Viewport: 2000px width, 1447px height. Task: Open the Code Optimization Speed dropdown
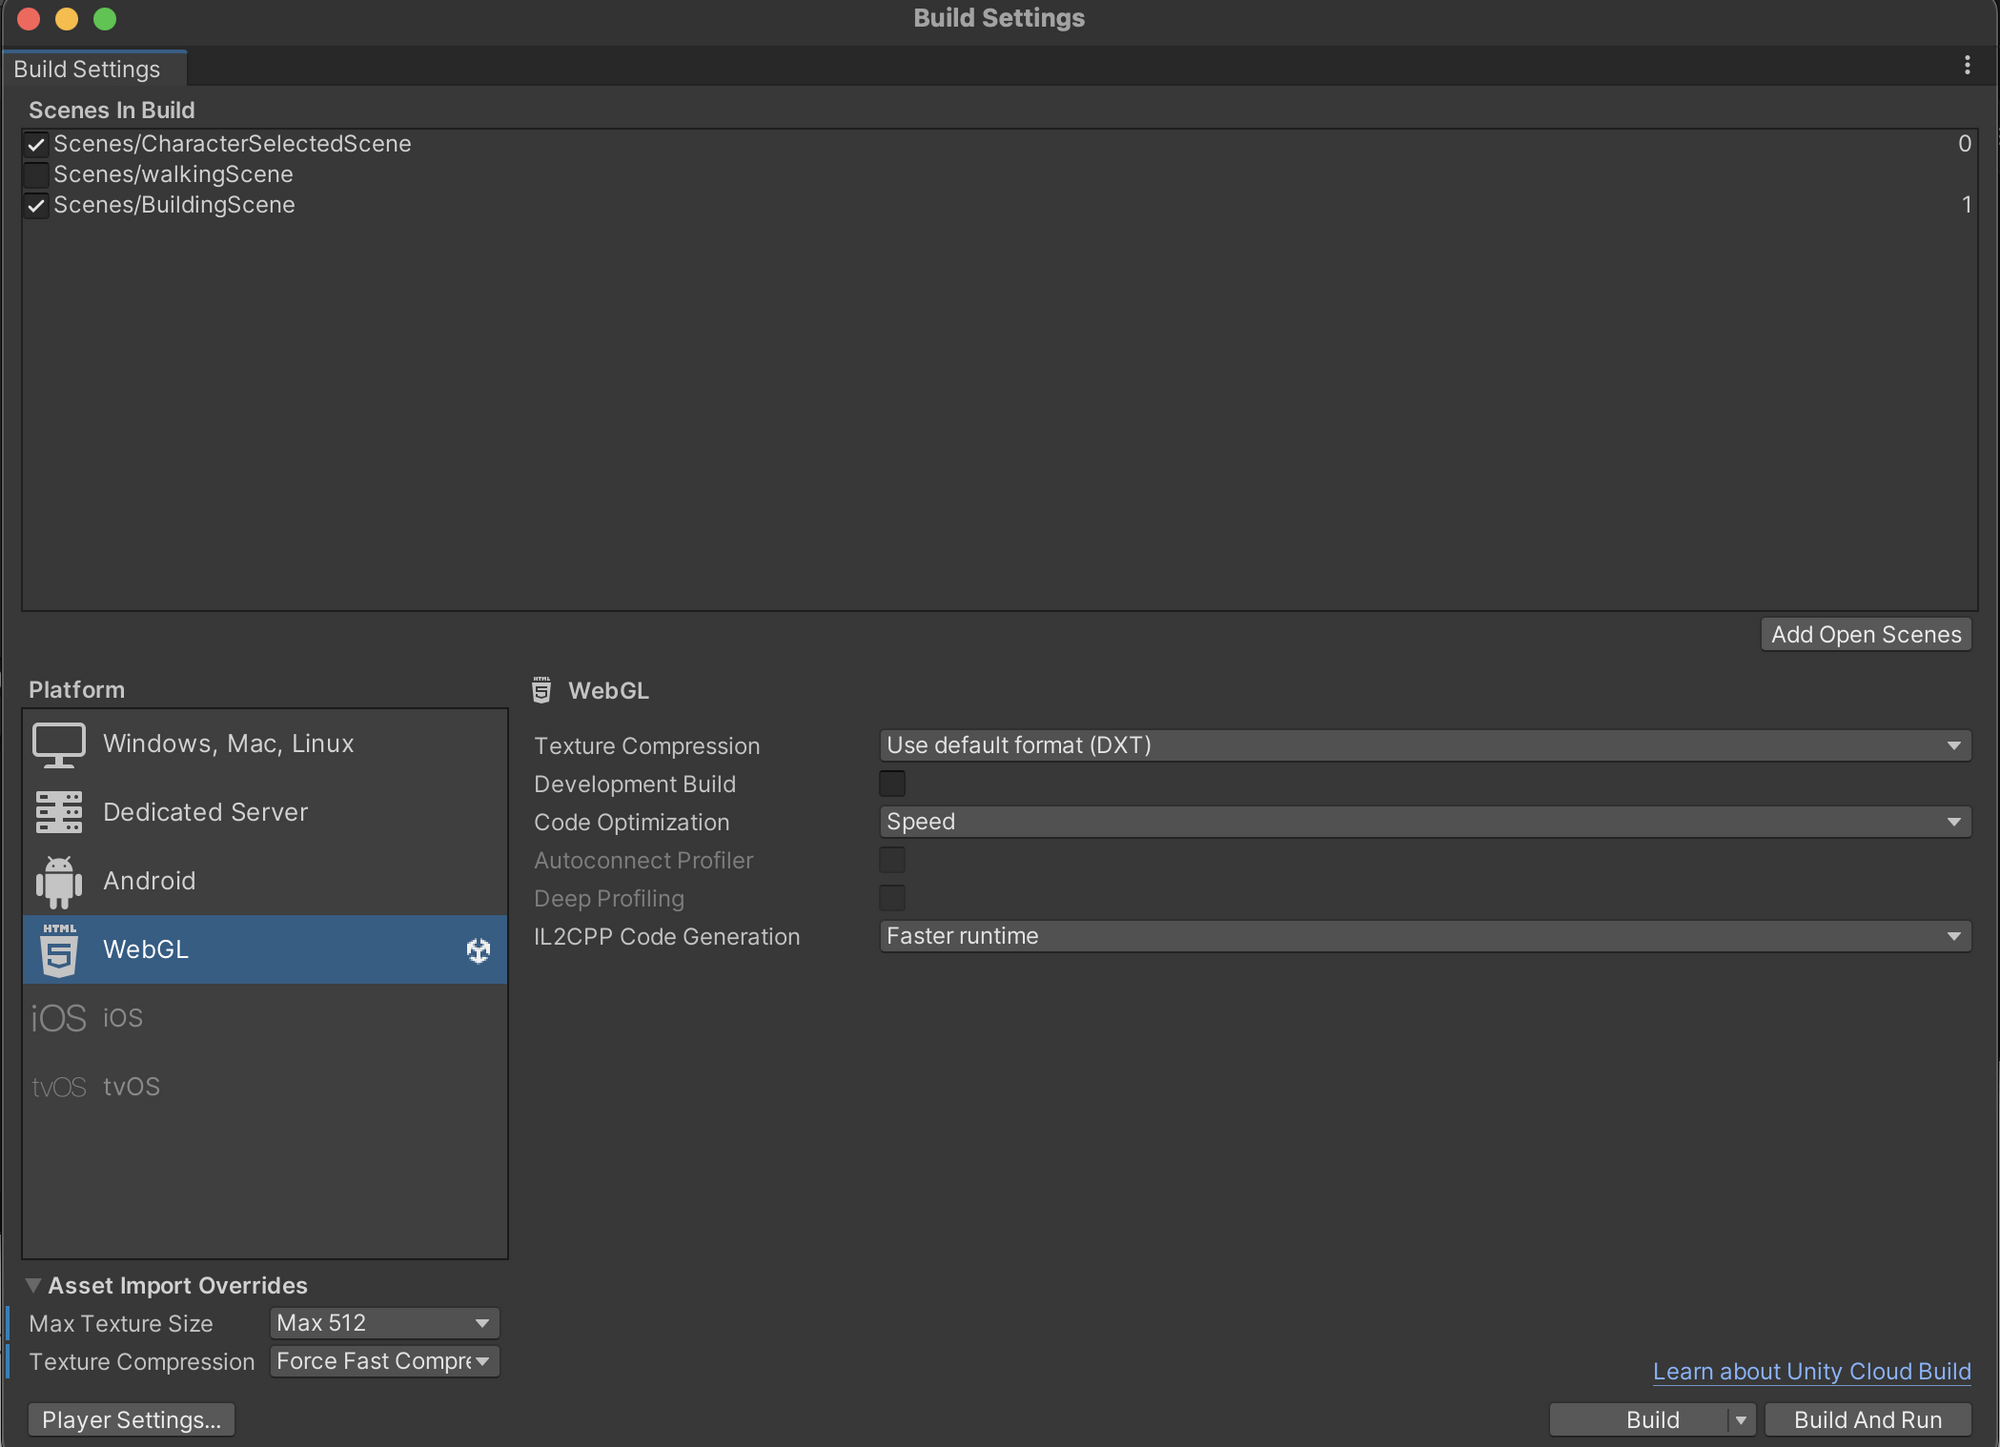(1424, 822)
